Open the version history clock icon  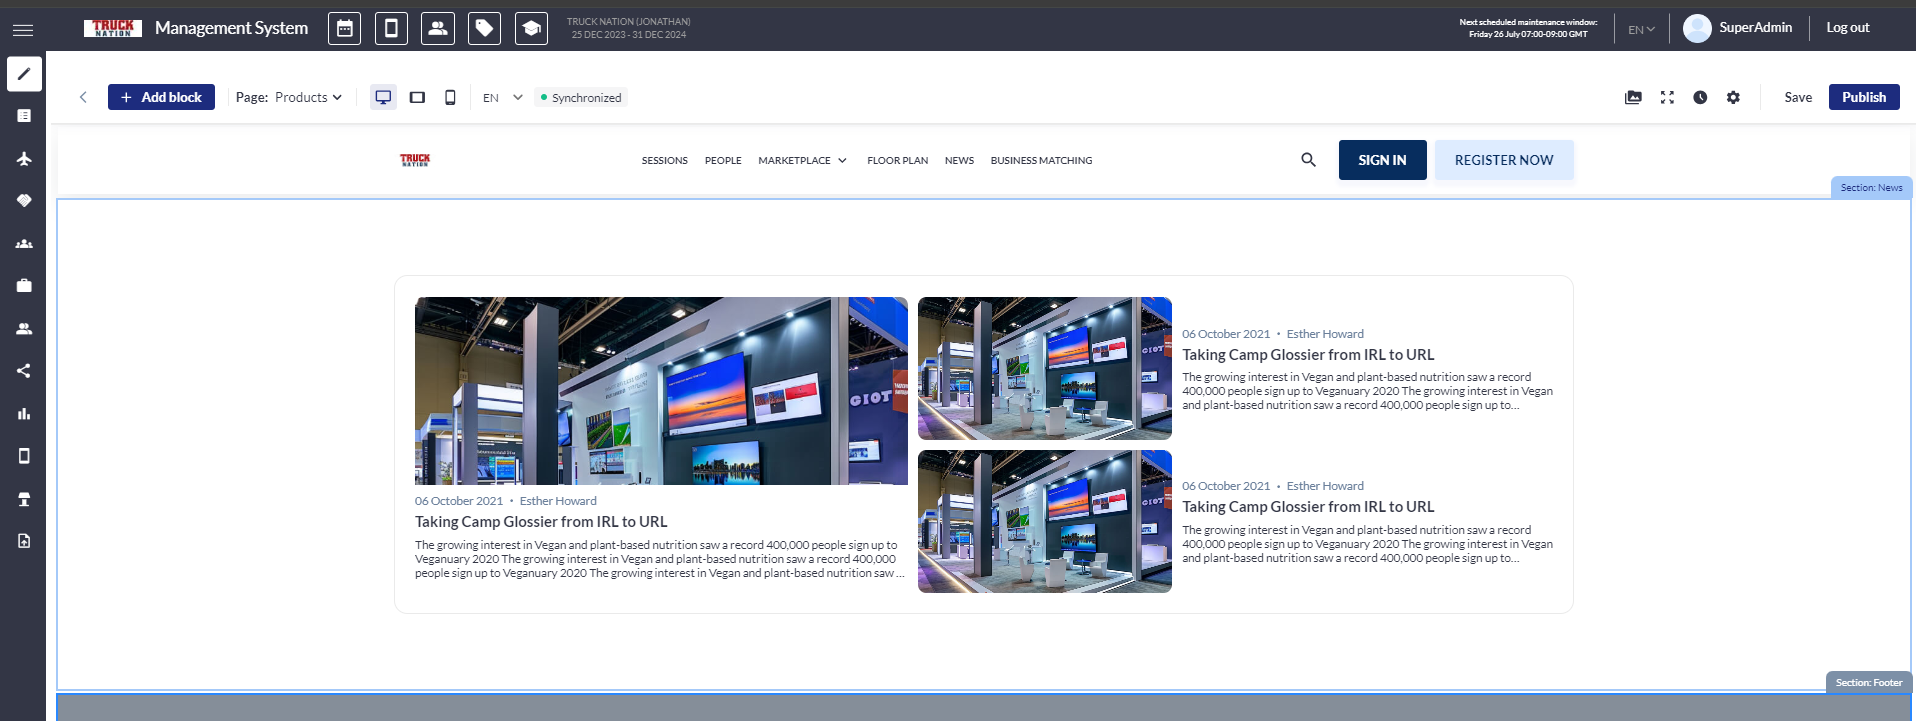[x=1700, y=97]
